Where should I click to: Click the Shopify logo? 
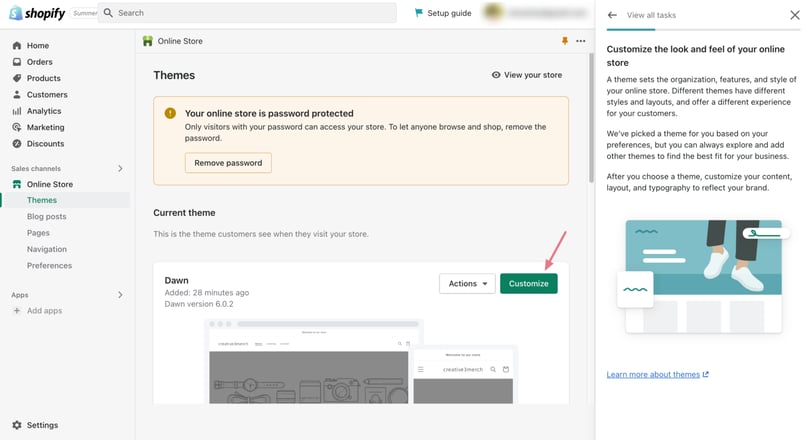[37, 13]
